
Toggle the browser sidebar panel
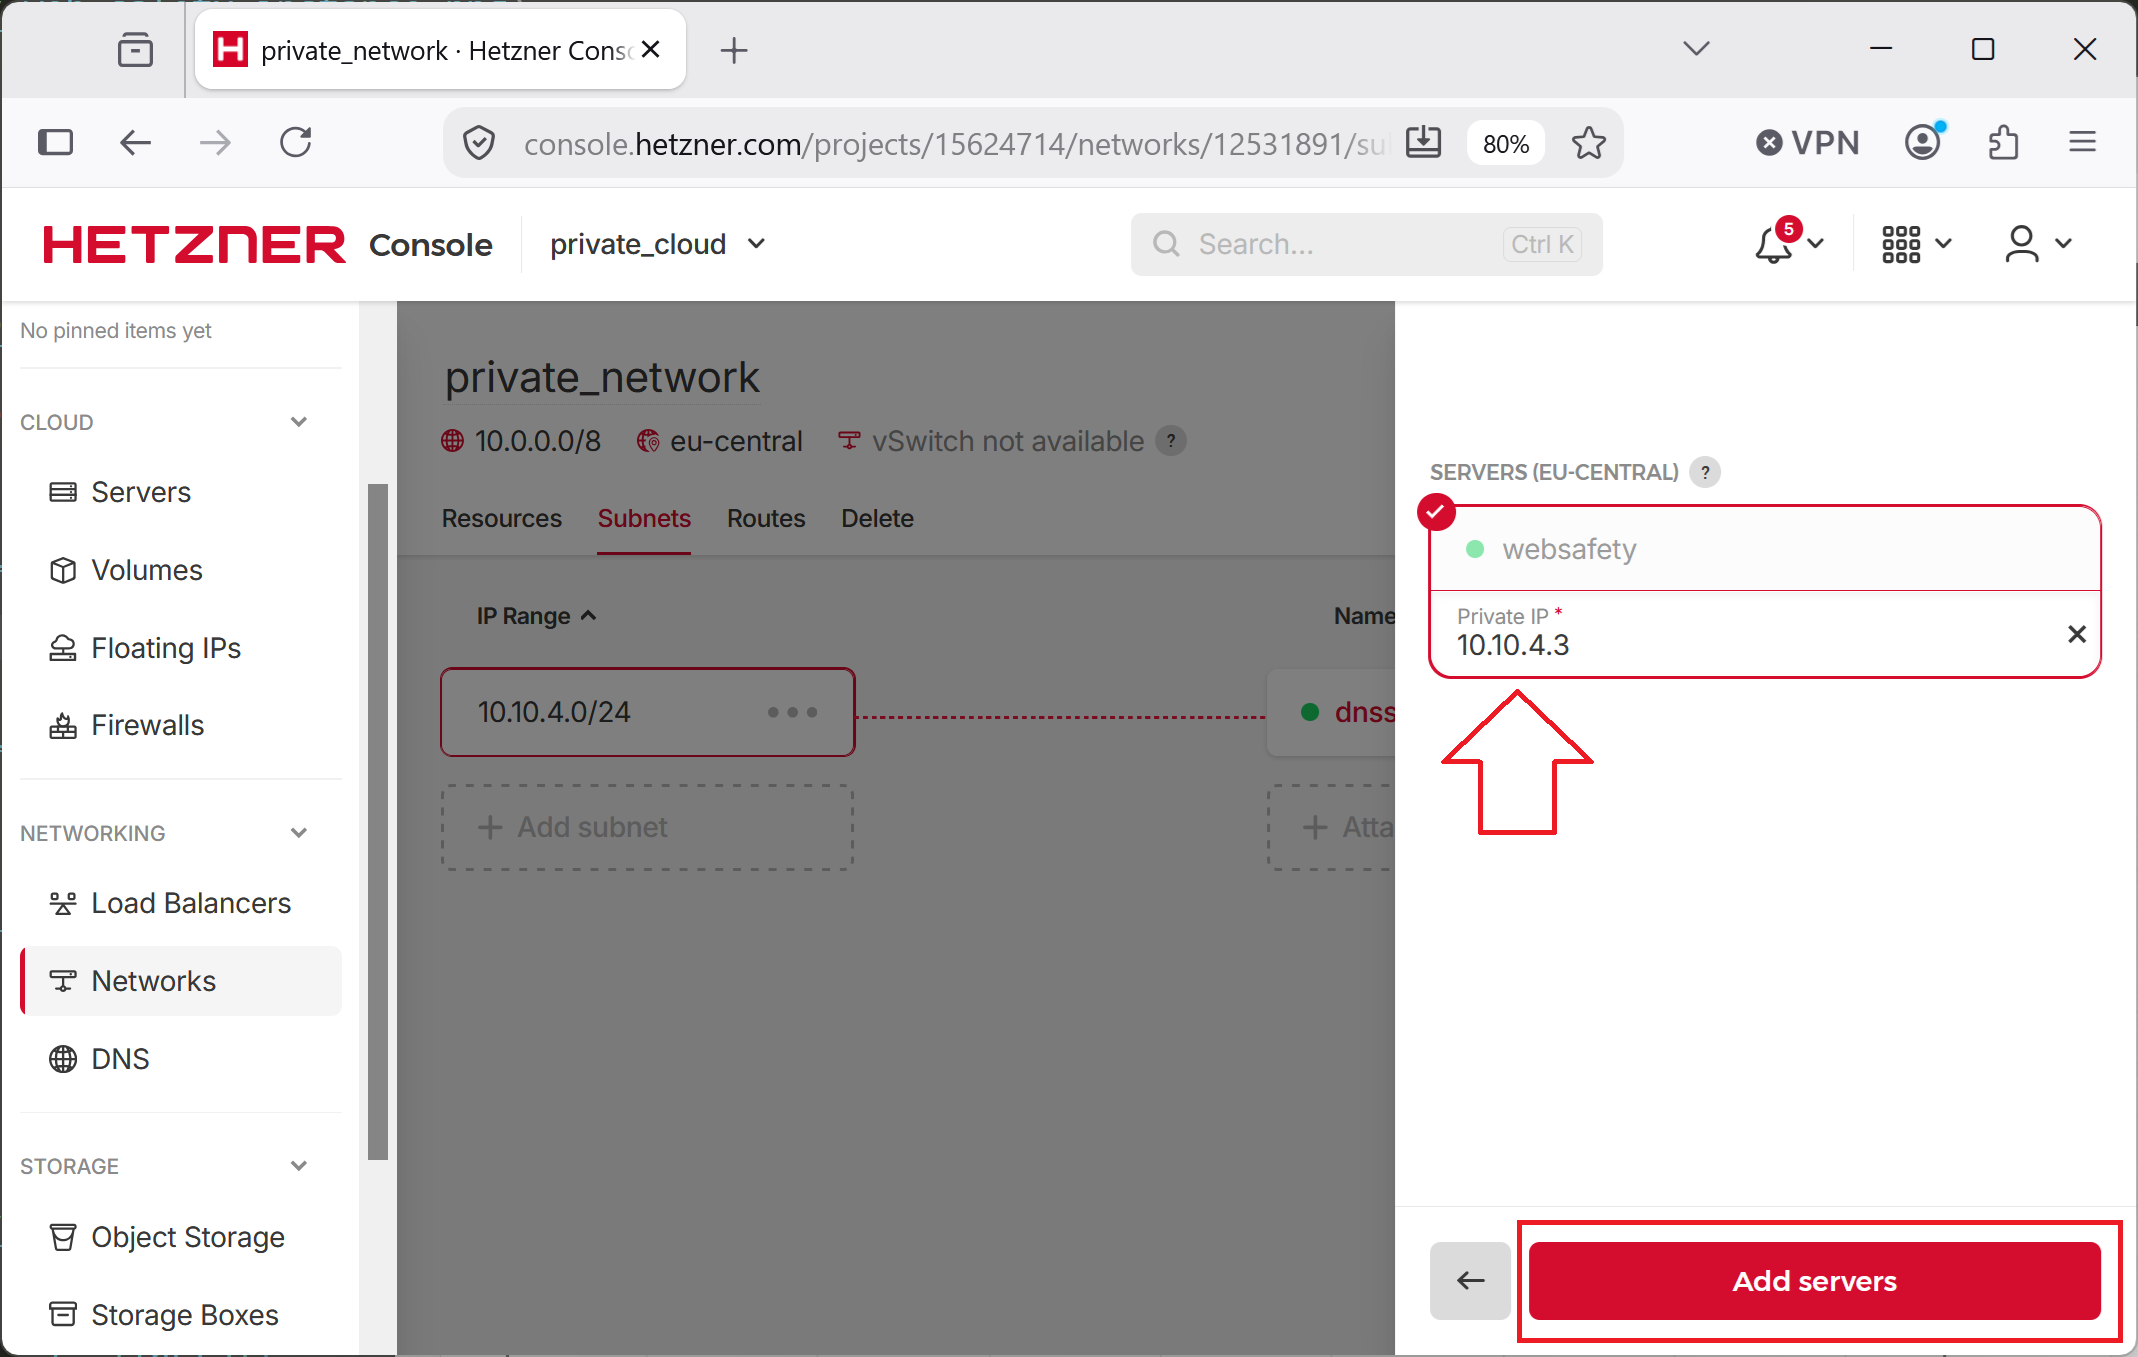[56, 143]
